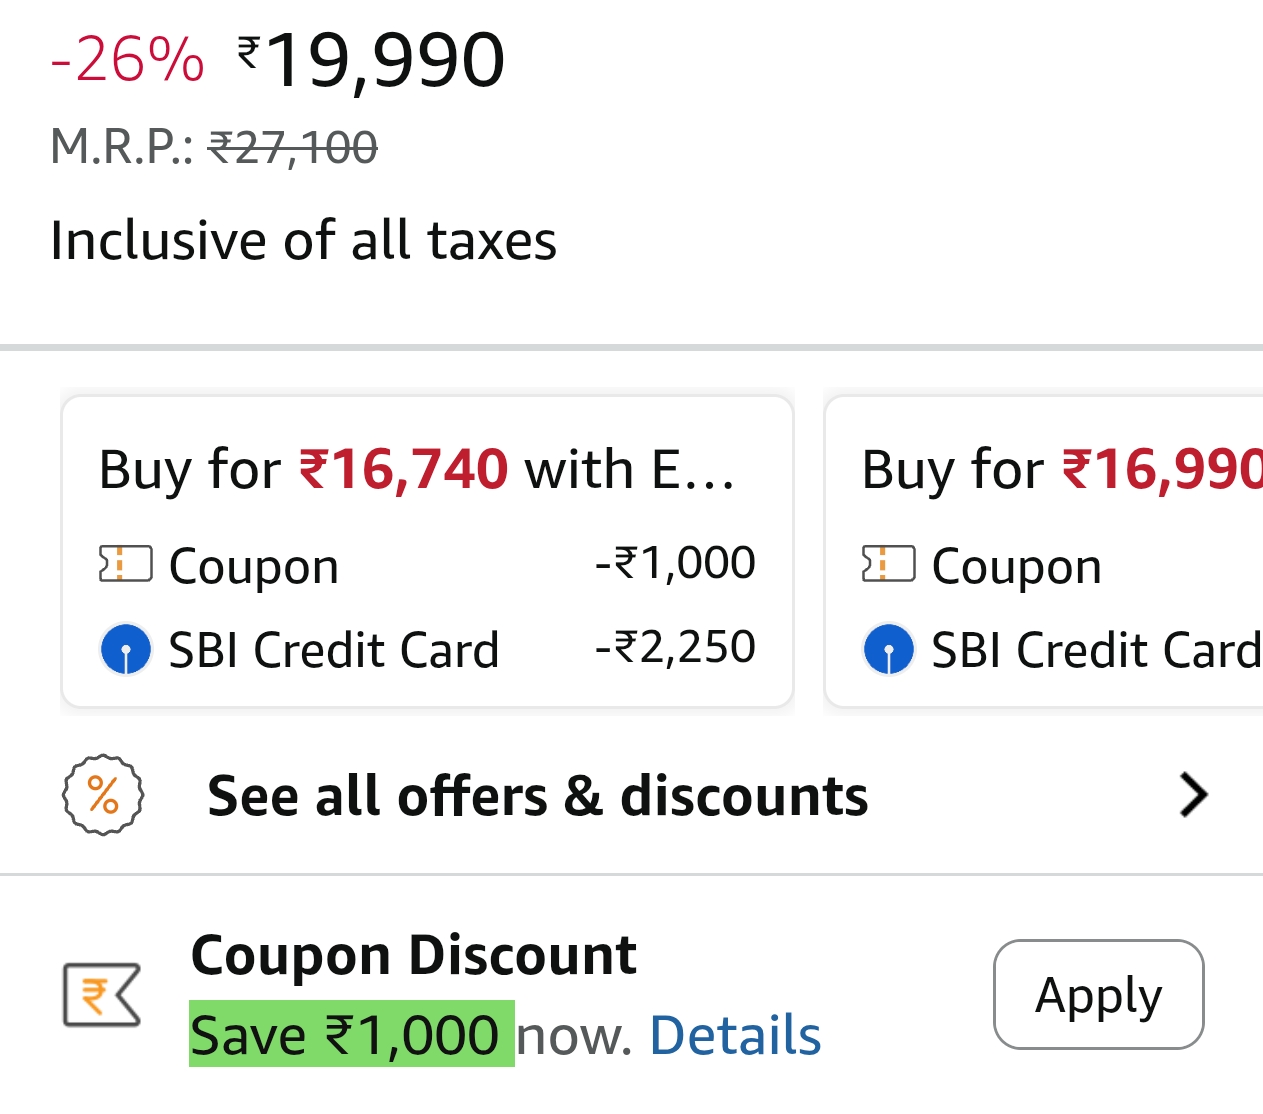Expand offers with the right chevron arrow

tap(1193, 796)
